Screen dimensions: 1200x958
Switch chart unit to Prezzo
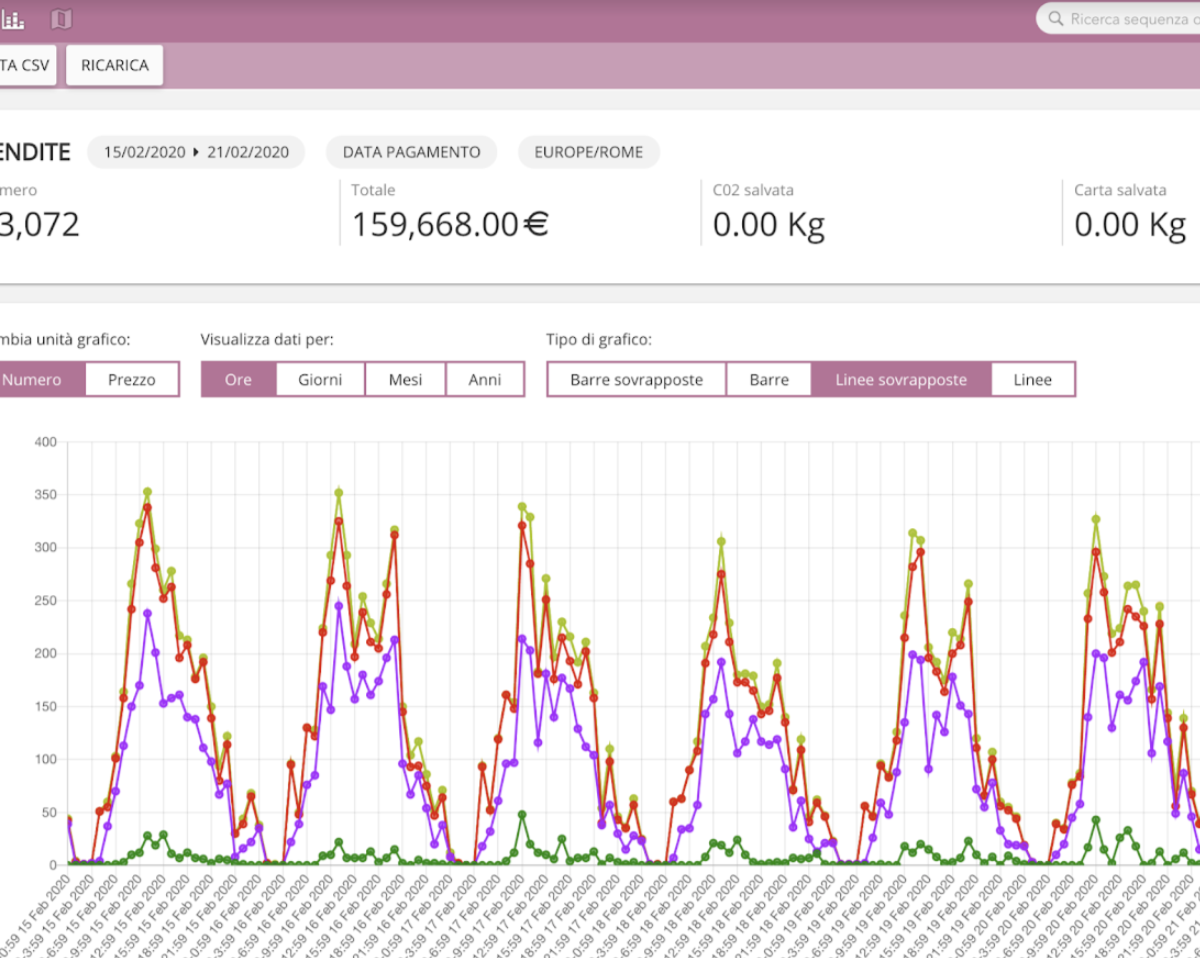pyautogui.click(x=132, y=380)
